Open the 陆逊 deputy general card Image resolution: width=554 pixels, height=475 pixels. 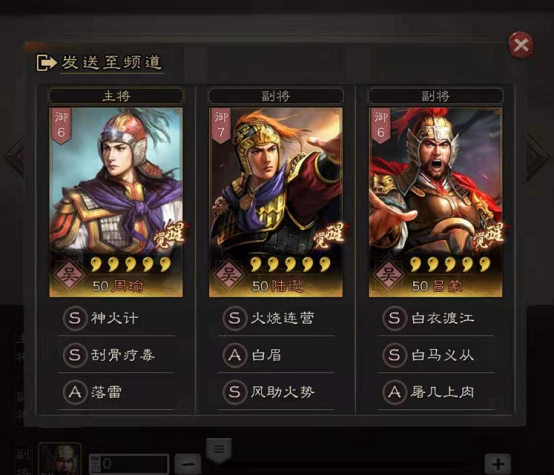point(276,202)
